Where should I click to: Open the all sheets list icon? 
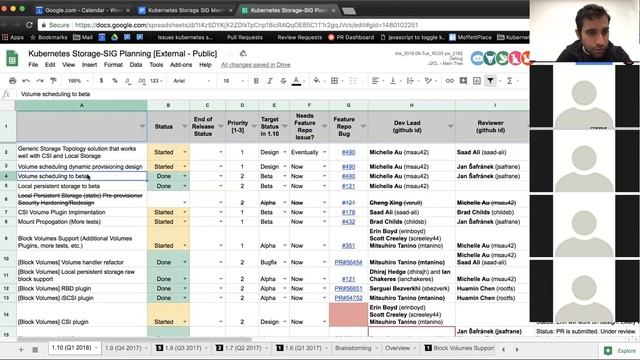35,349
